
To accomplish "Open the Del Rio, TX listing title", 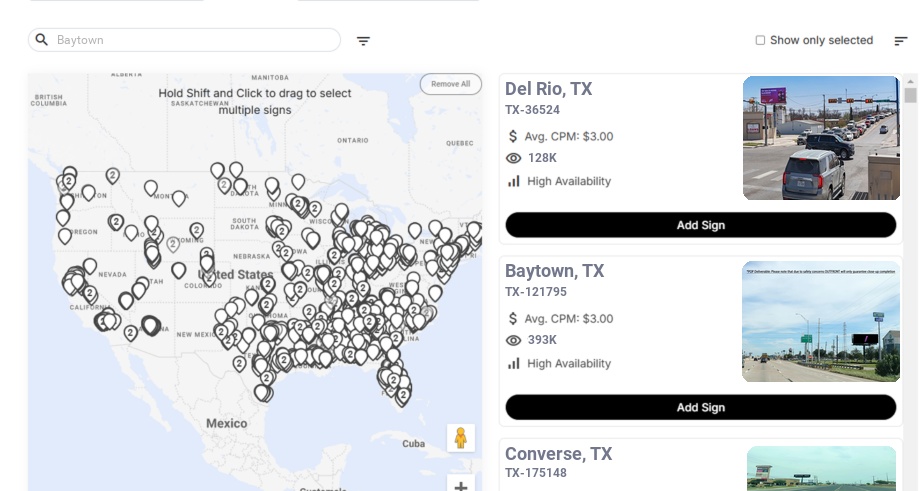I will (x=548, y=89).
